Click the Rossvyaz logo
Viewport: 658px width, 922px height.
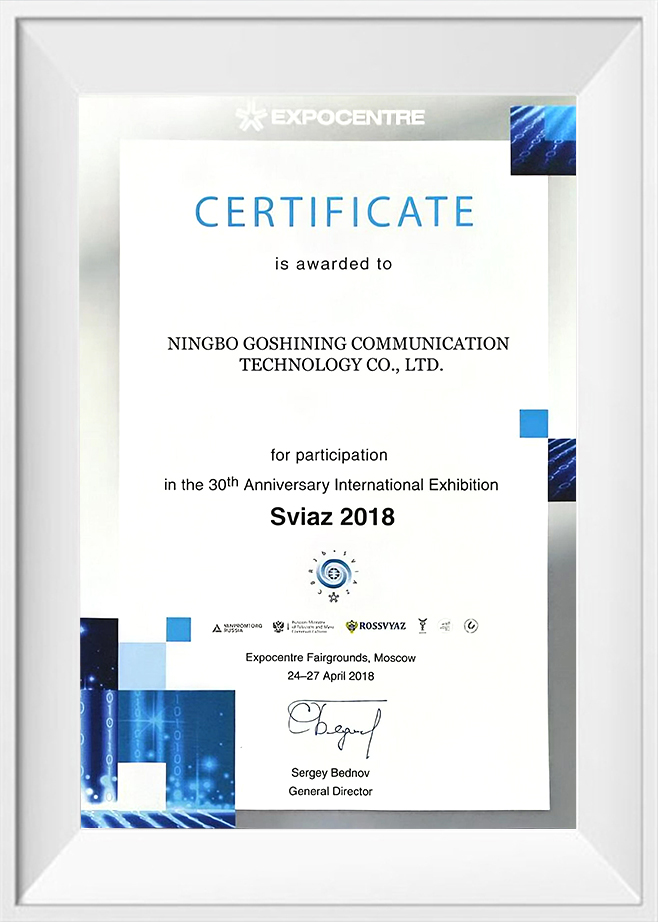click(x=373, y=627)
